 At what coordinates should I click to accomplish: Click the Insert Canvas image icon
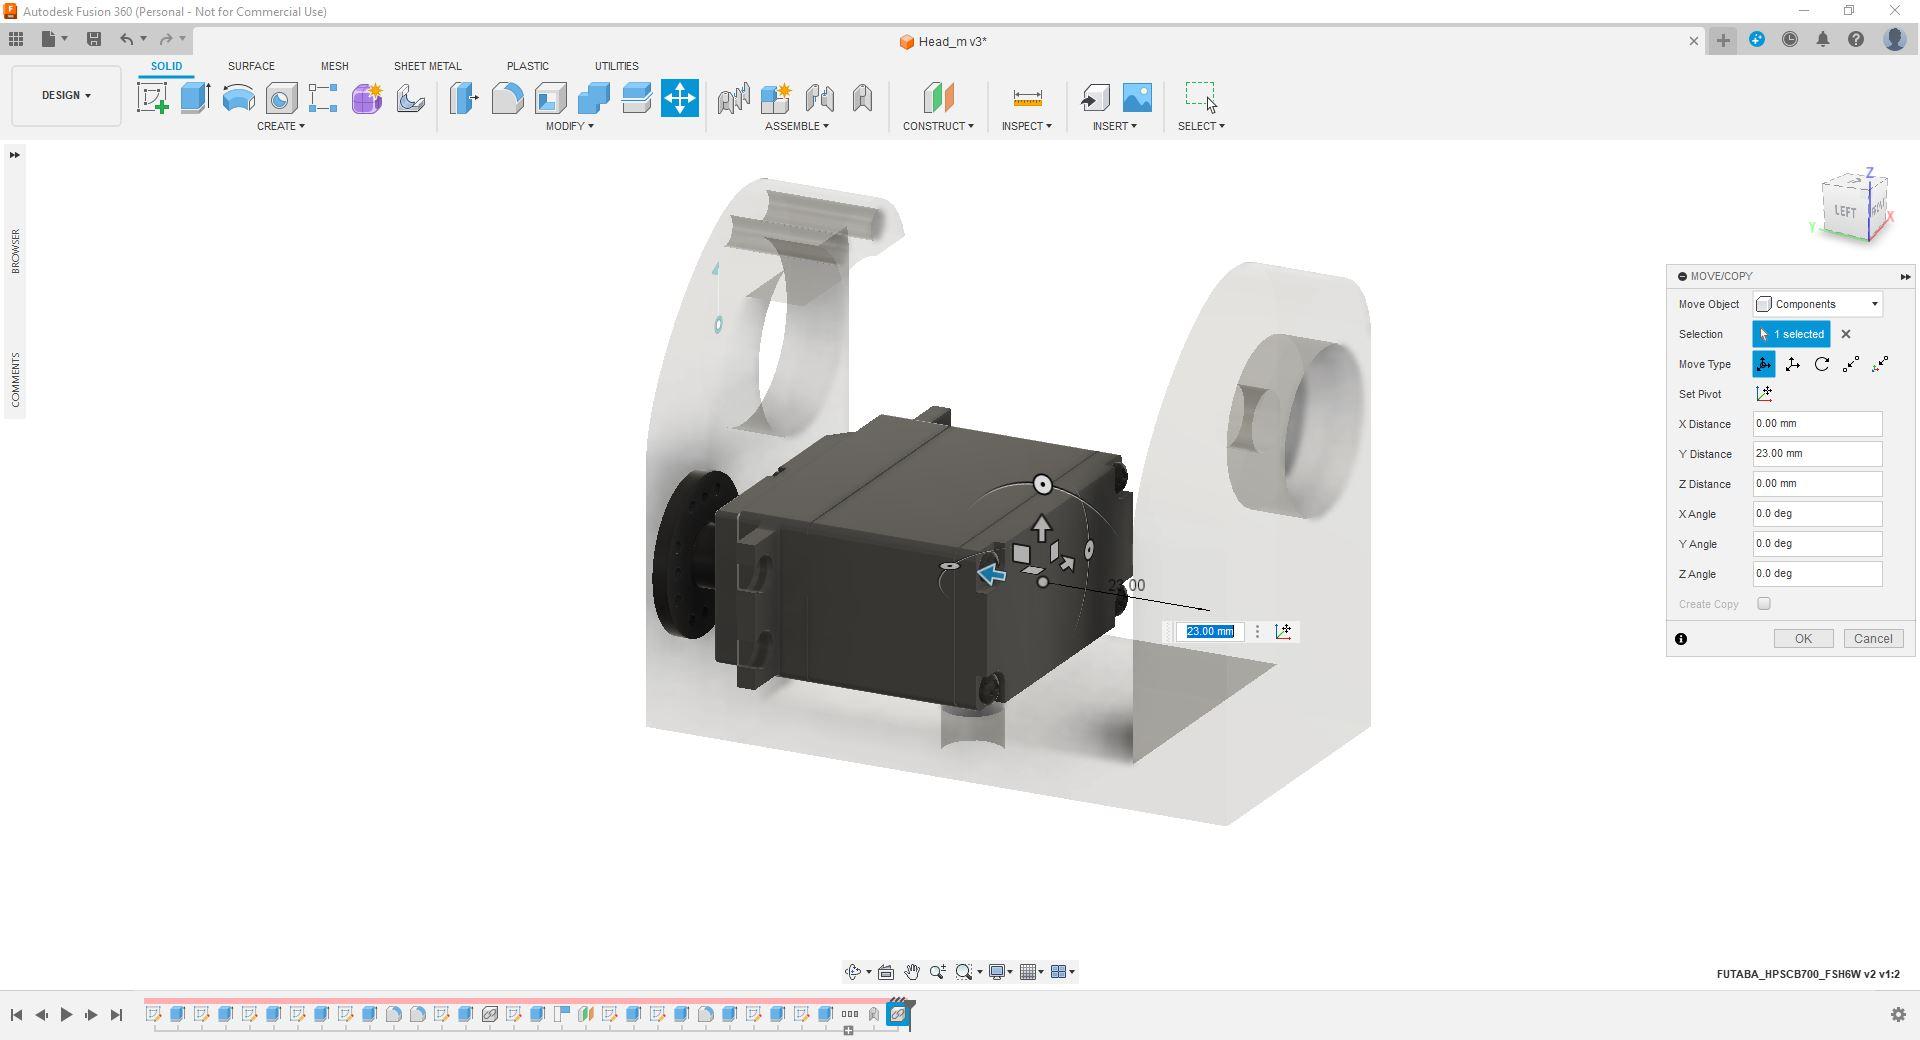coord(1138,98)
